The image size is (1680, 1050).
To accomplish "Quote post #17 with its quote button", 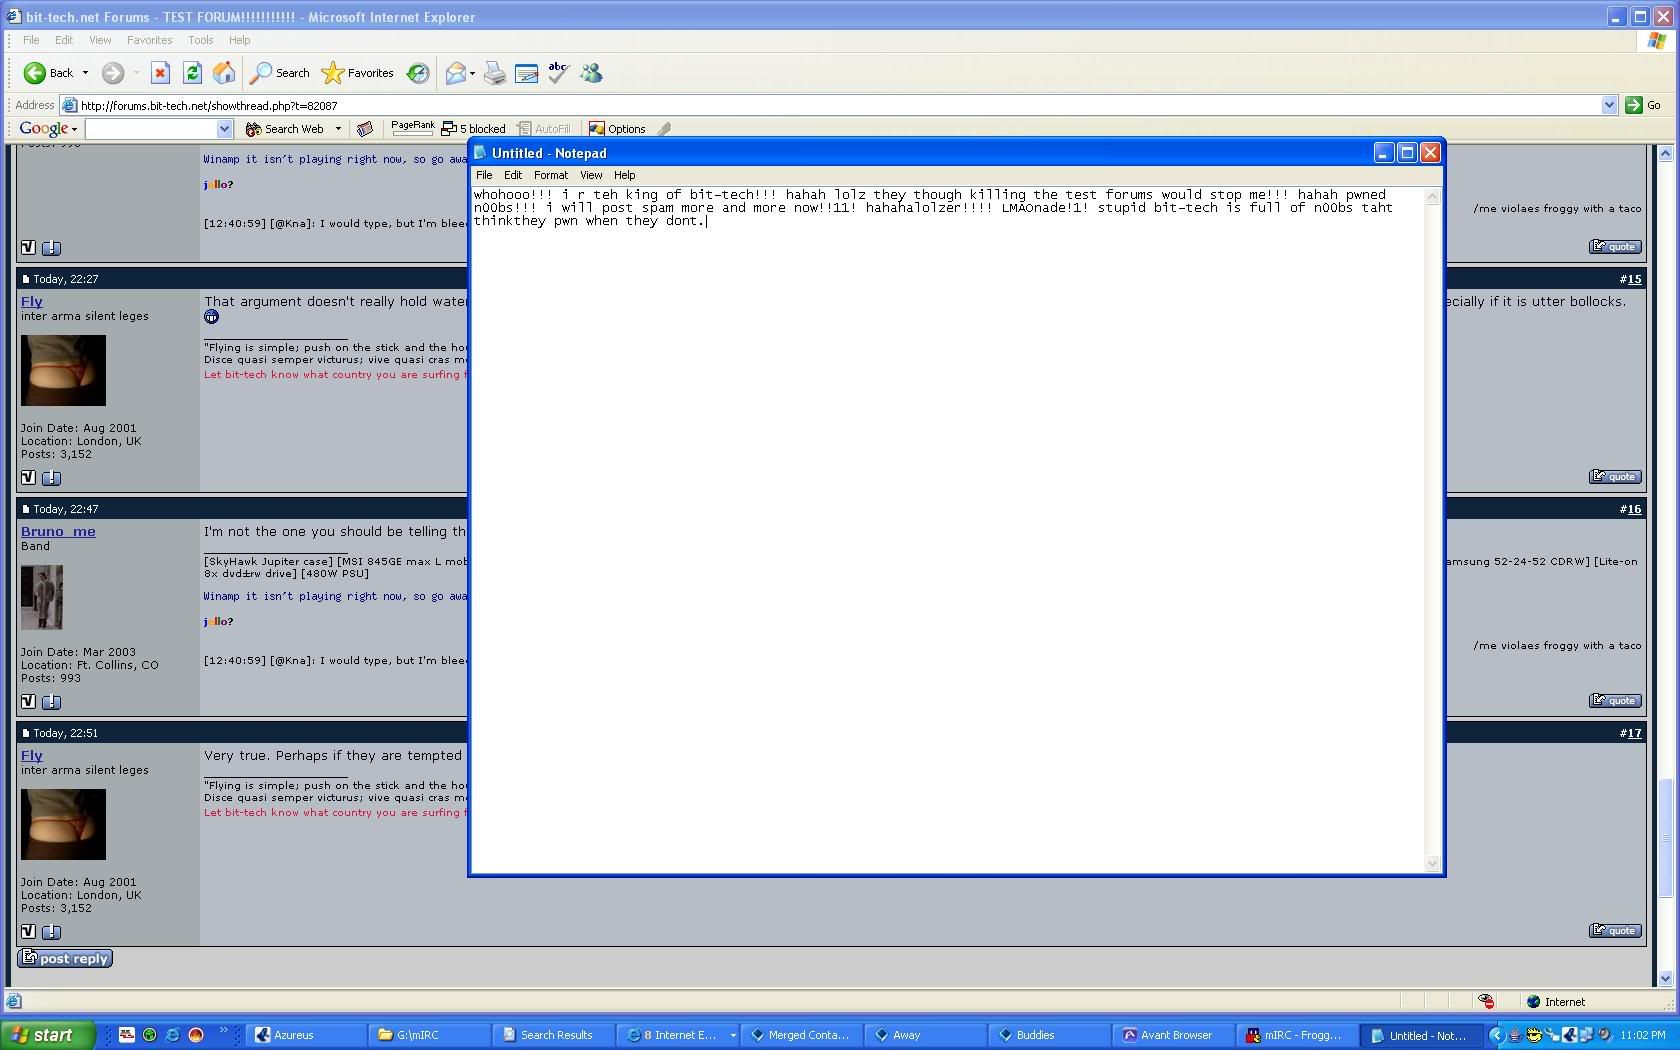I will (x=1615, y=931).
